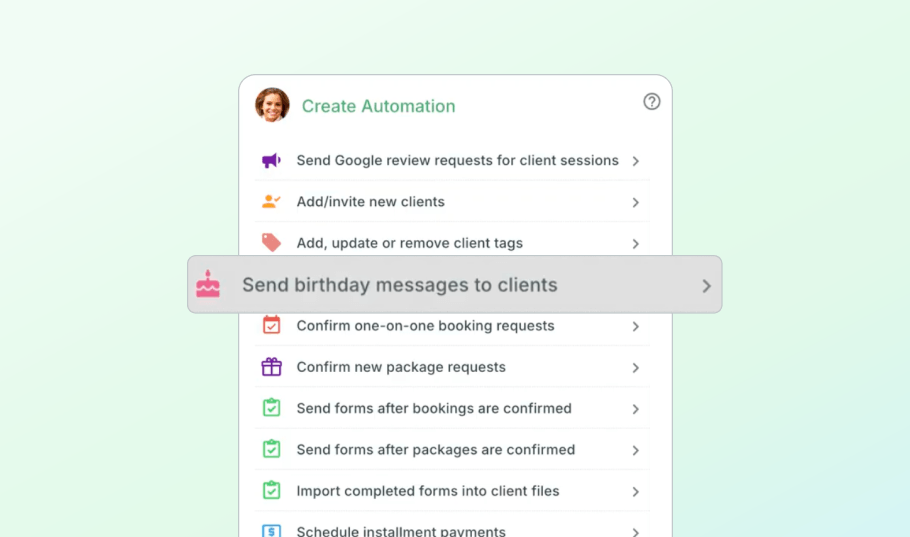Click the dollar icon for installment payments

[x=271, y=531]
